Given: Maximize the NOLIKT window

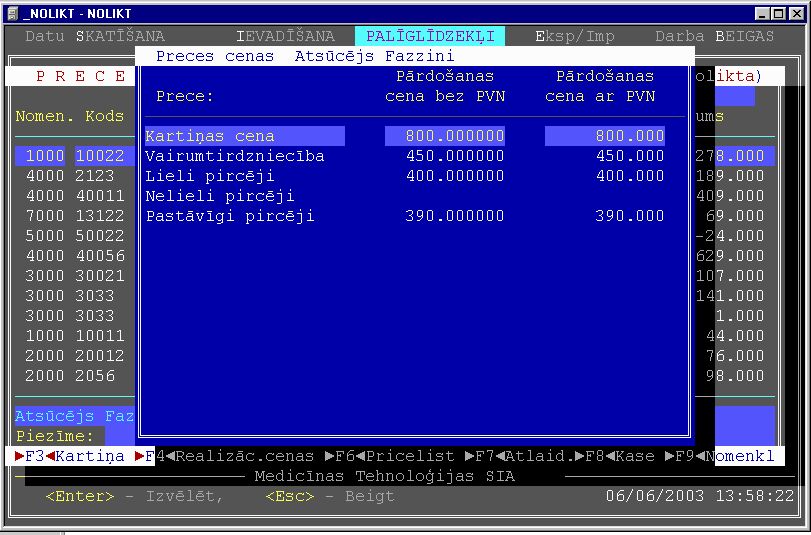Looking at the screenshot, I should pos(779,13).
